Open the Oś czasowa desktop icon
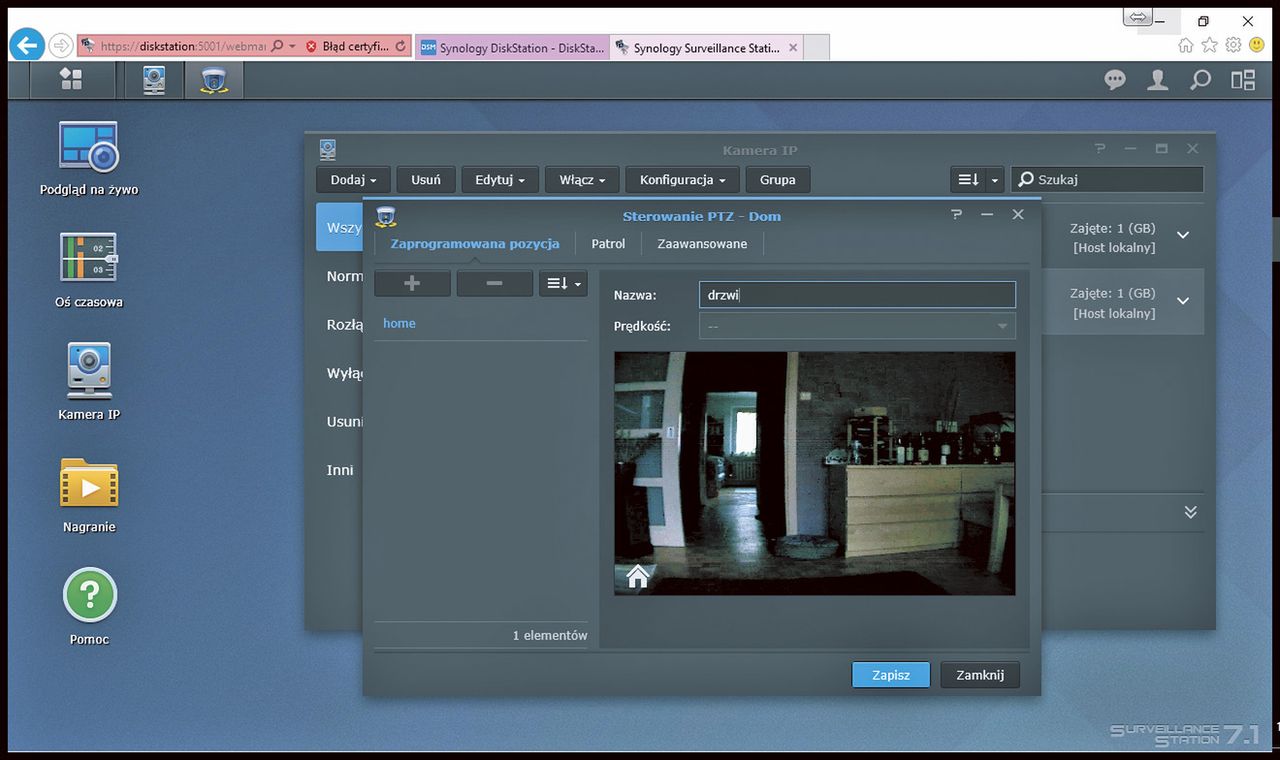Screen dimensions: 1280x760 89,270
